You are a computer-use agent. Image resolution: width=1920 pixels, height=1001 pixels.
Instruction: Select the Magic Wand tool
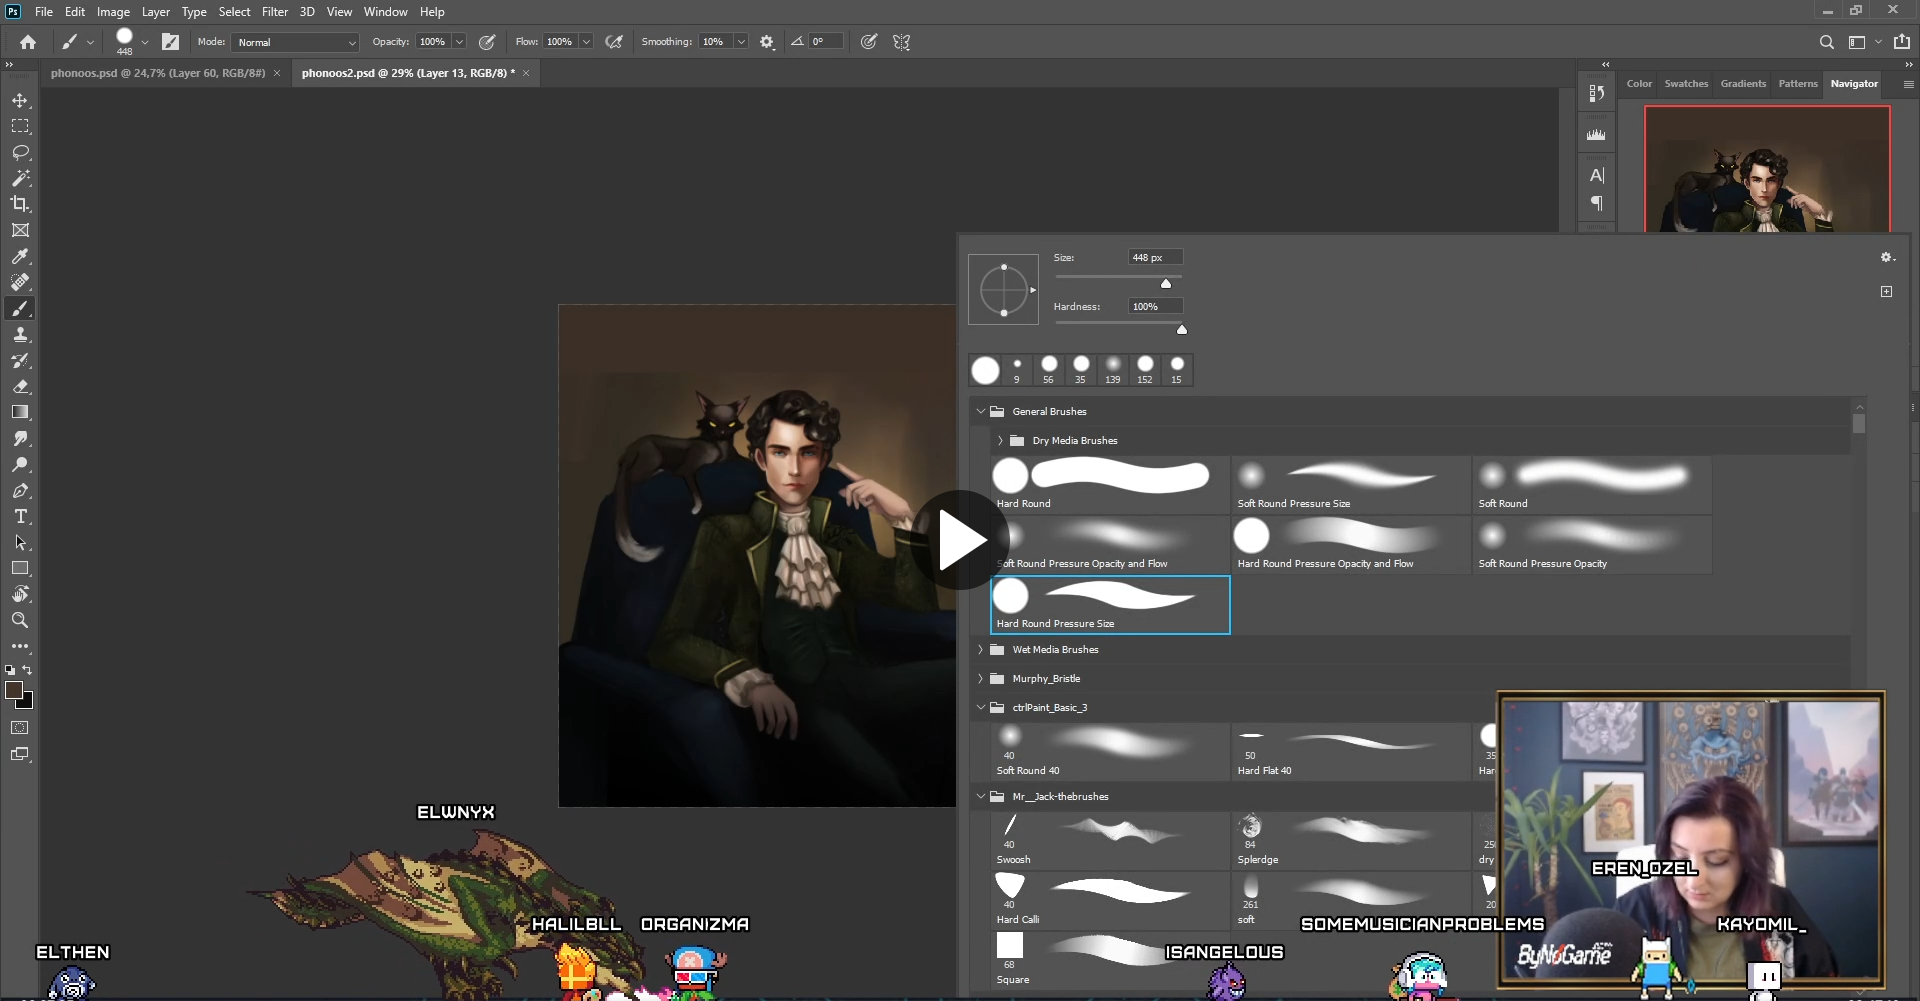click(x=20, y=178)
